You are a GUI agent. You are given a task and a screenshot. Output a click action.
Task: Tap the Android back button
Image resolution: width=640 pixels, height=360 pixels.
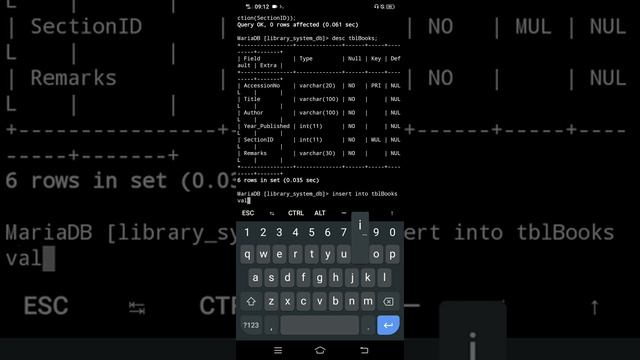pyautogui.click(x=364, y=350)
